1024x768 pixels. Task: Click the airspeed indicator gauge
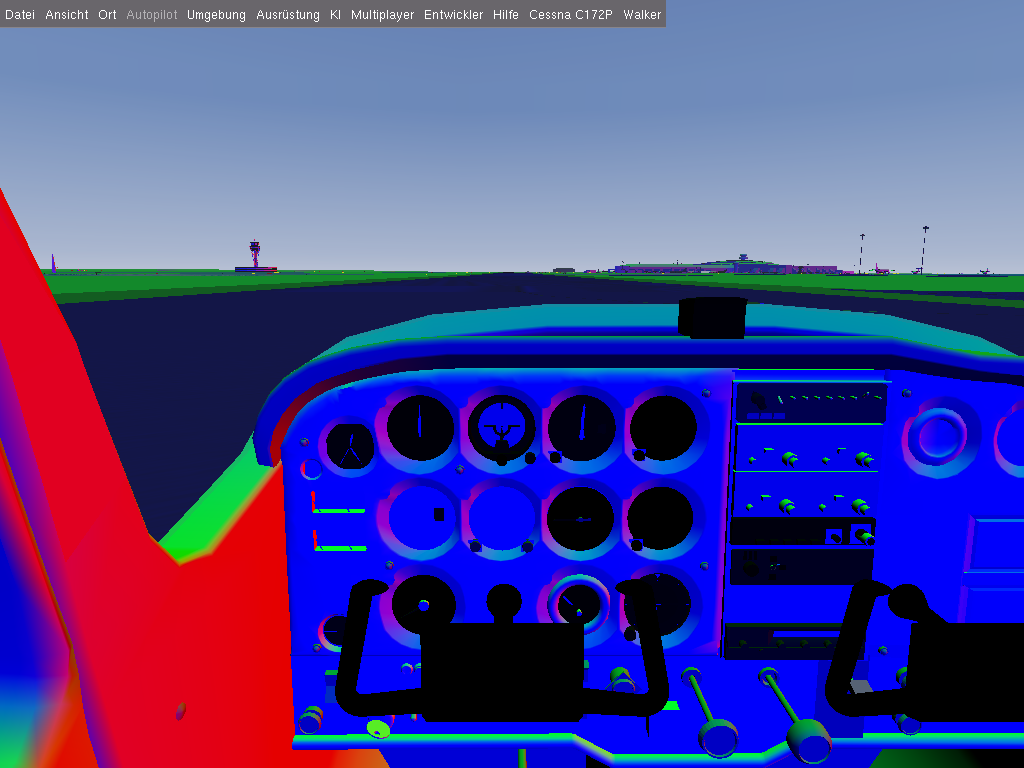(420, 426)
